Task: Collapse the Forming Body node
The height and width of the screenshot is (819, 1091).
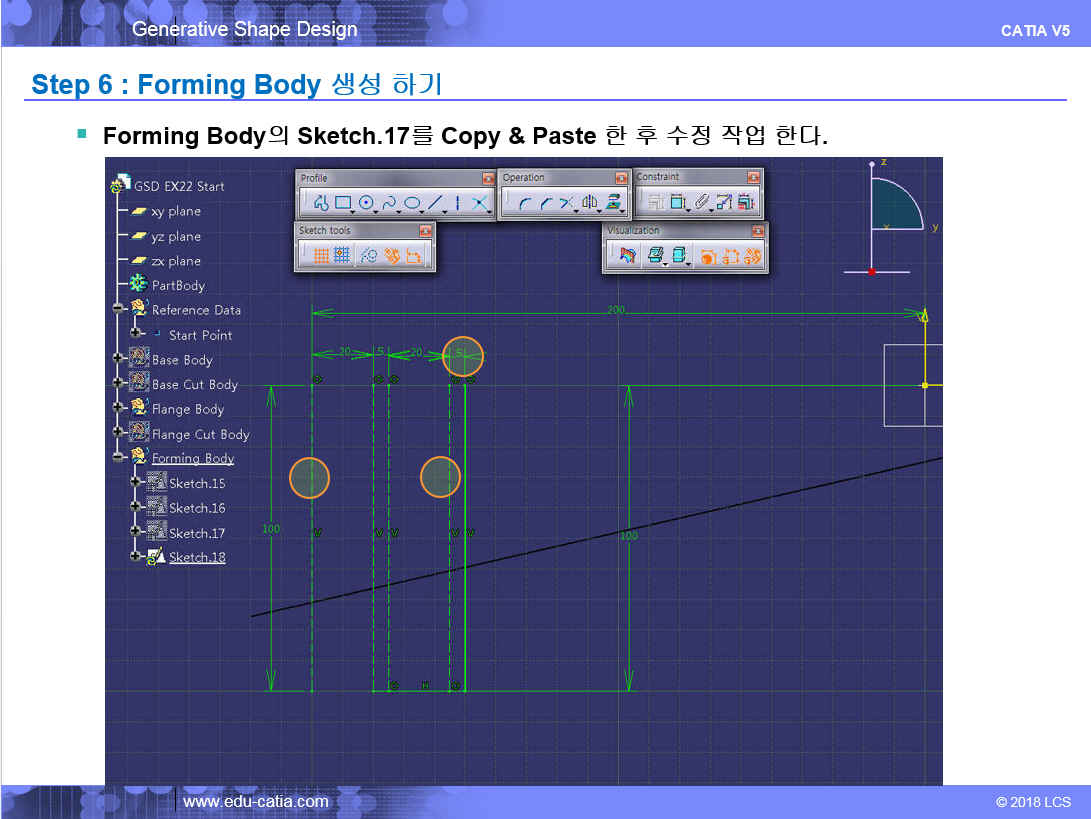Action: pyautogui.click(x=118, y=458)
